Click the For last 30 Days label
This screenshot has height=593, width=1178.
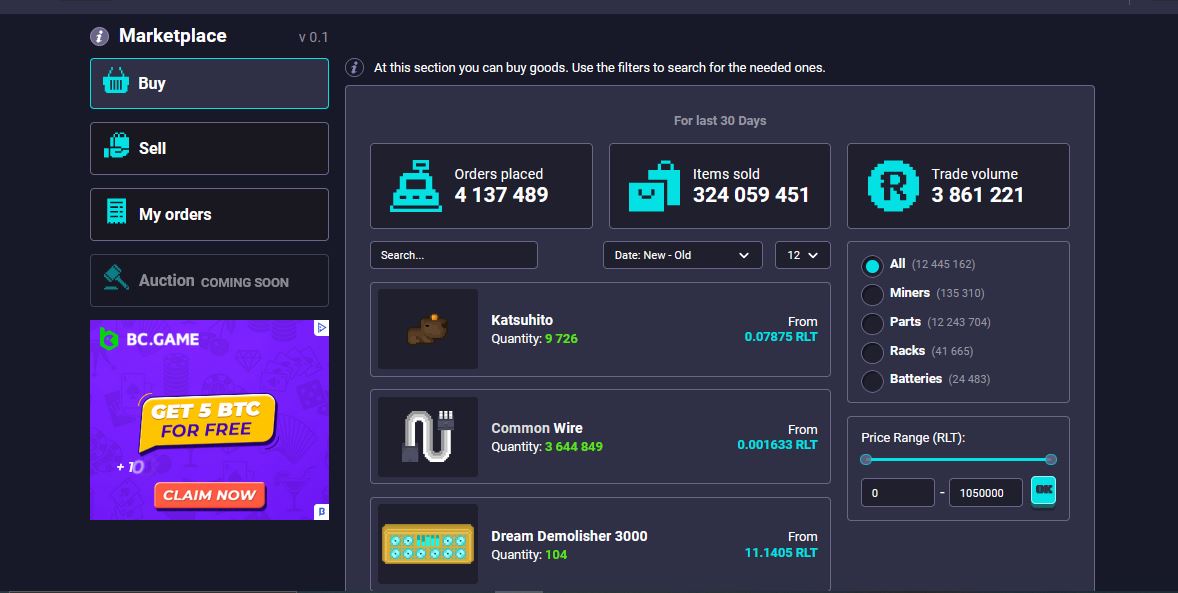tap(720, 120)
